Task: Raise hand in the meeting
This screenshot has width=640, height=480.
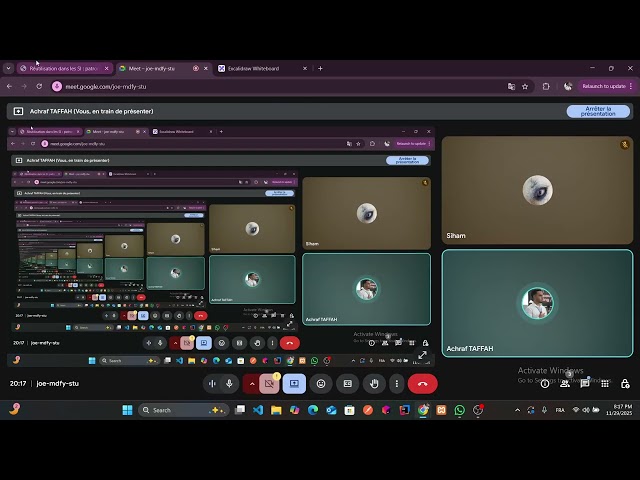Action: click(374, 383)
